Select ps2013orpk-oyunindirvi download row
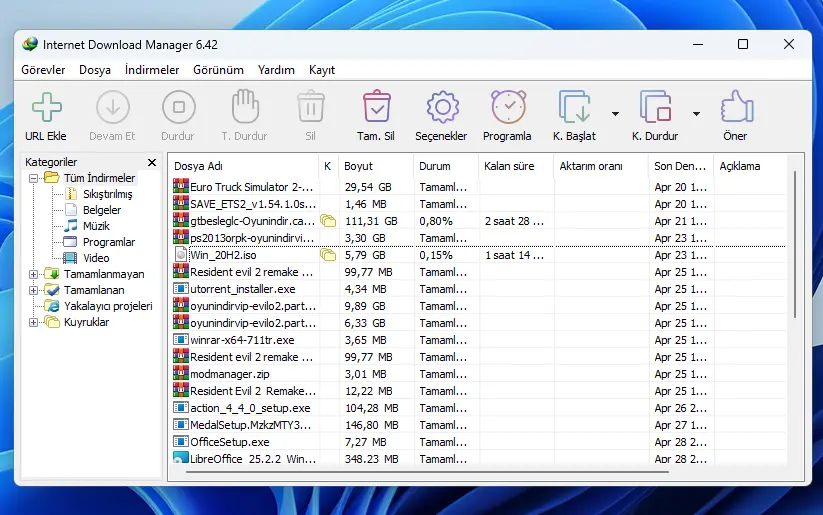Viewport: 823px width, 515px height. click(479, 238)
